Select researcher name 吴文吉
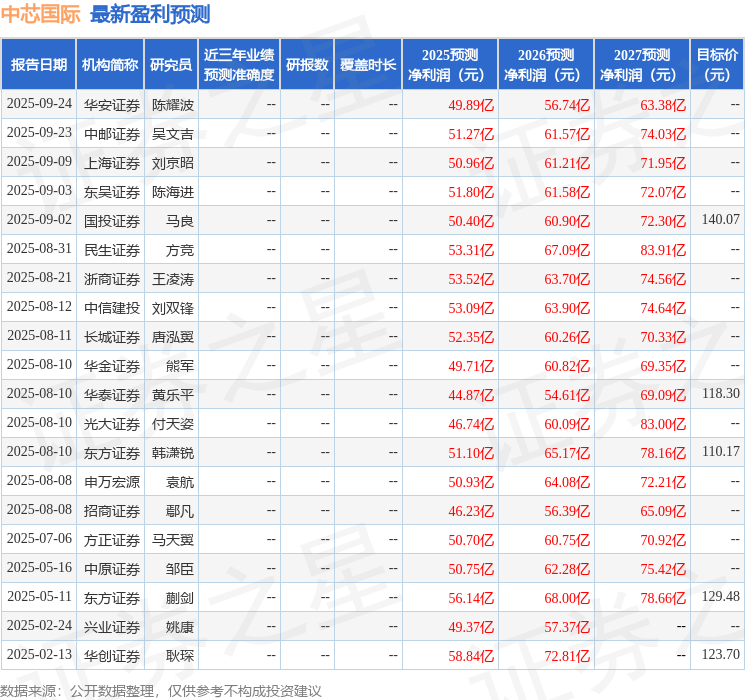The image size is (745, 700). pyautogui.click(x=172, y=134)
